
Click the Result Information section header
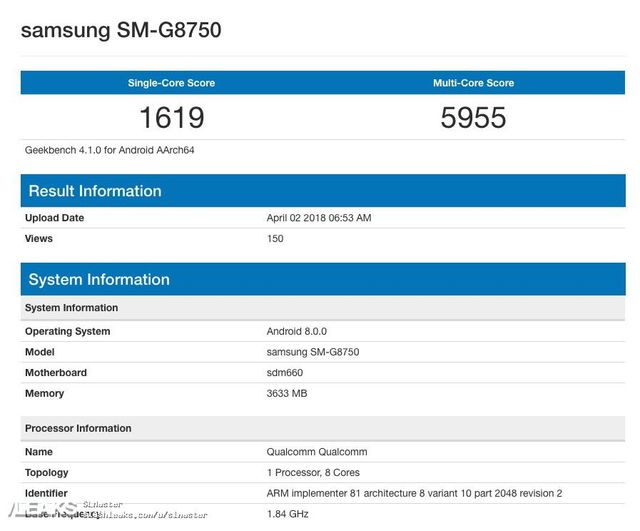95,191
